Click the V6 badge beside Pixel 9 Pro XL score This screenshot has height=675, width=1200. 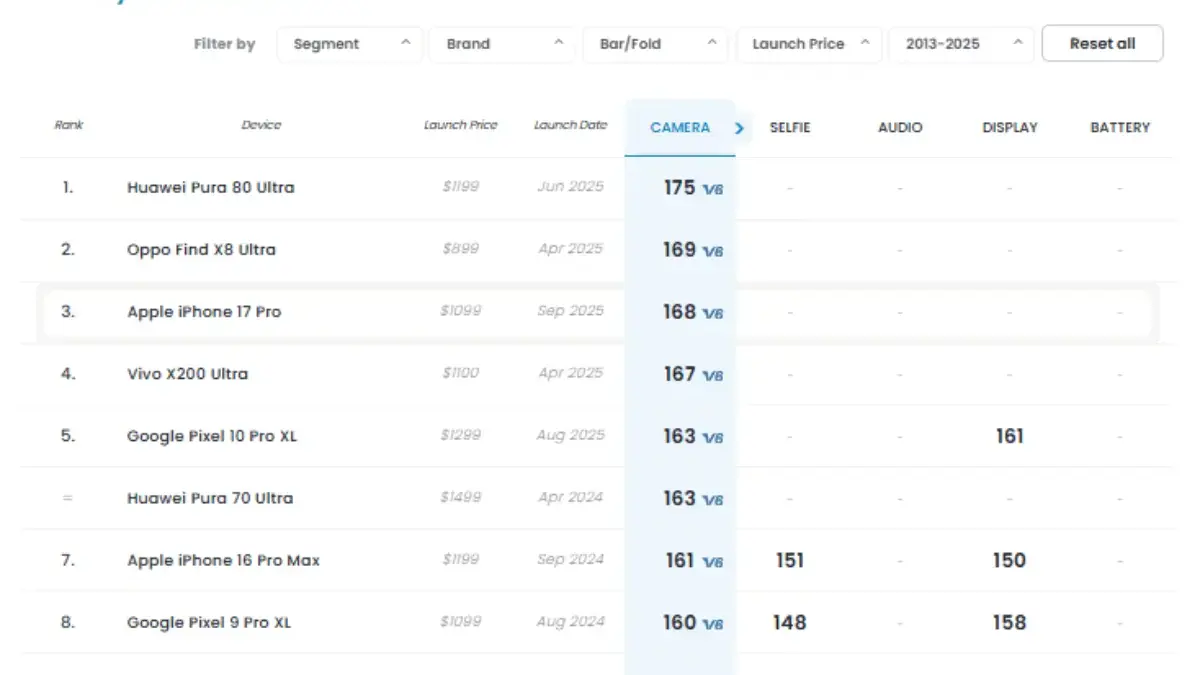click(712, 624)
